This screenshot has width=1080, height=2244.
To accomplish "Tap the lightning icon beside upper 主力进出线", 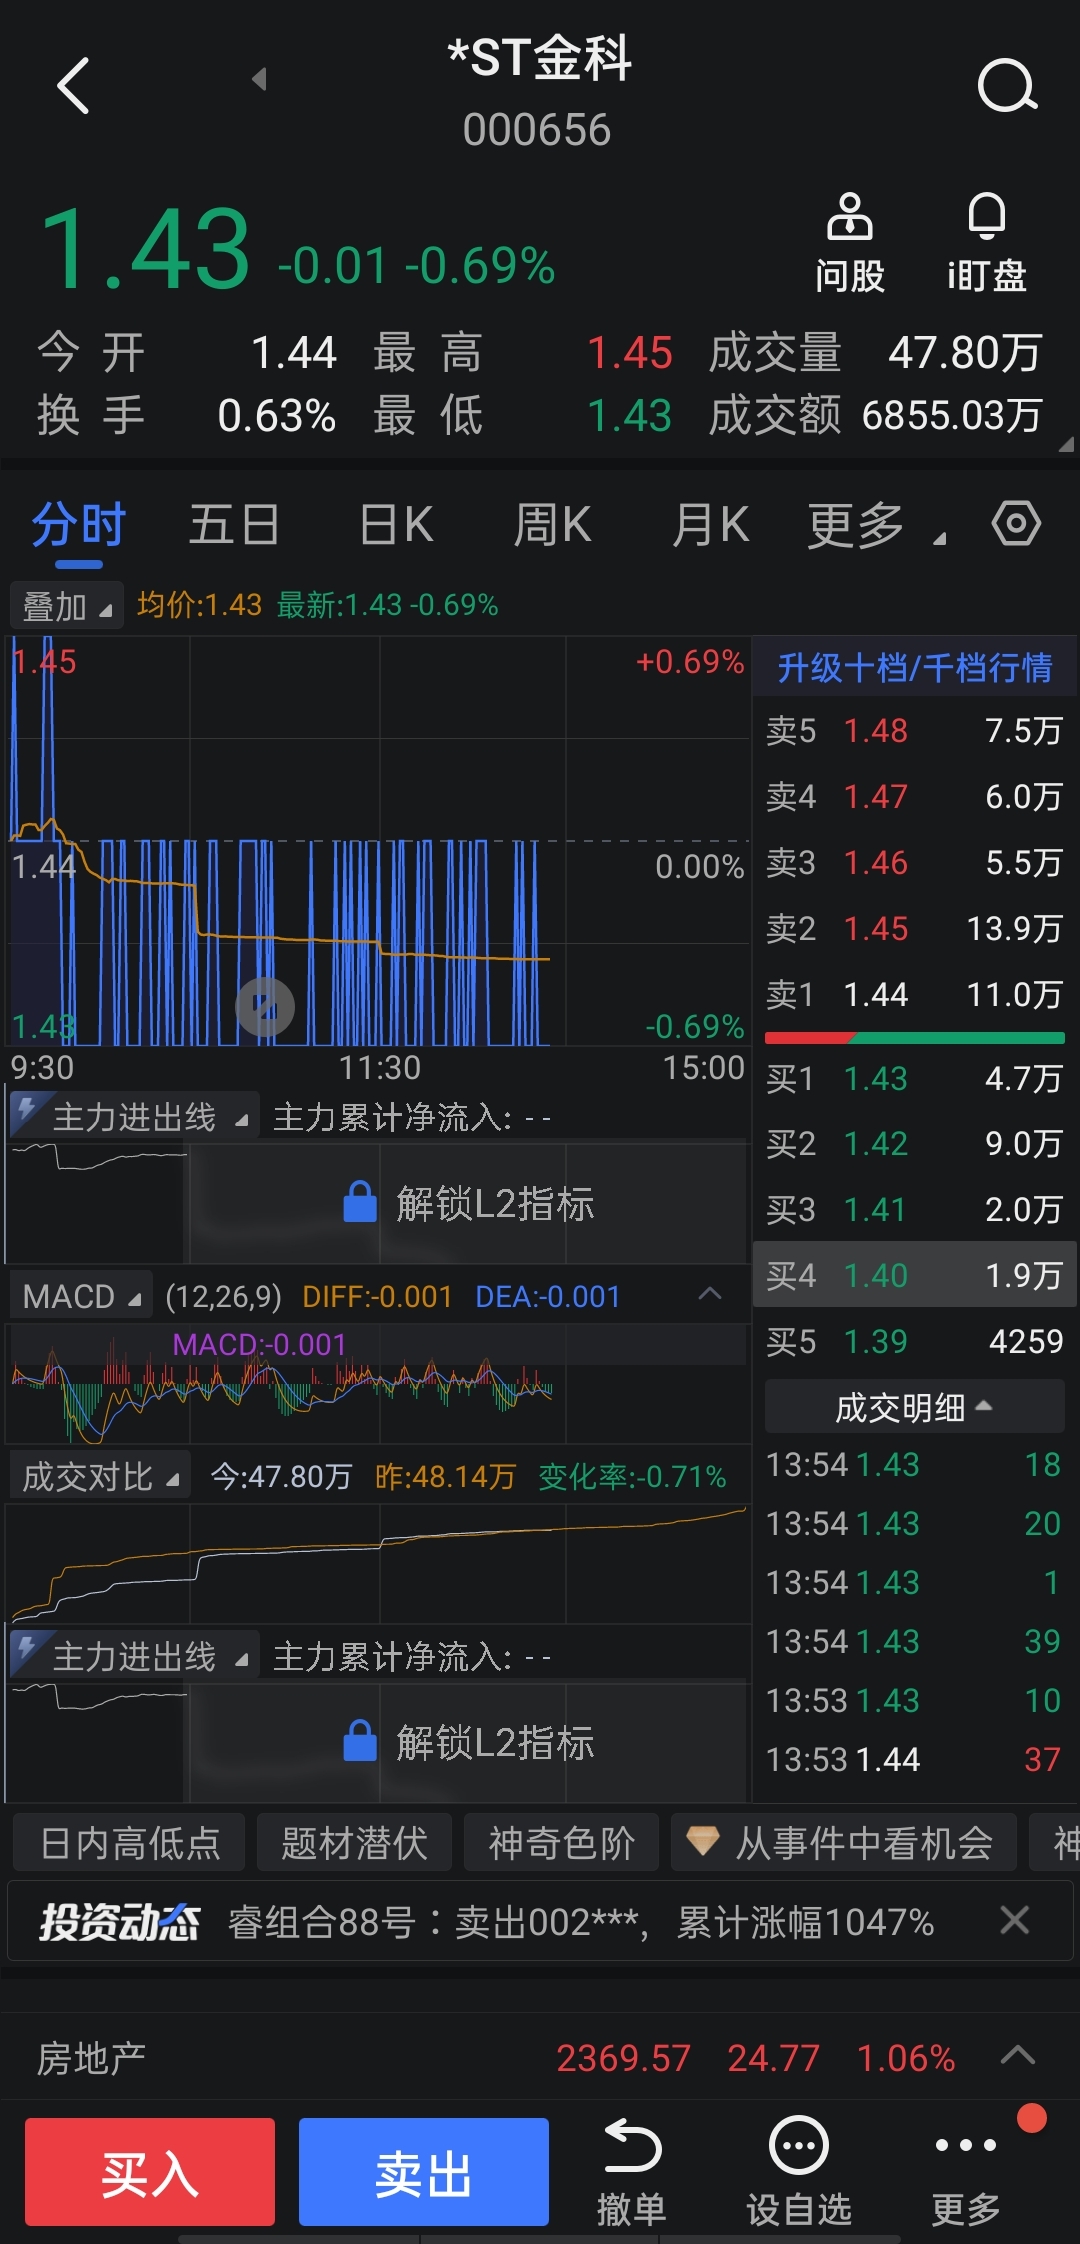I will [x=27, y=1110].
